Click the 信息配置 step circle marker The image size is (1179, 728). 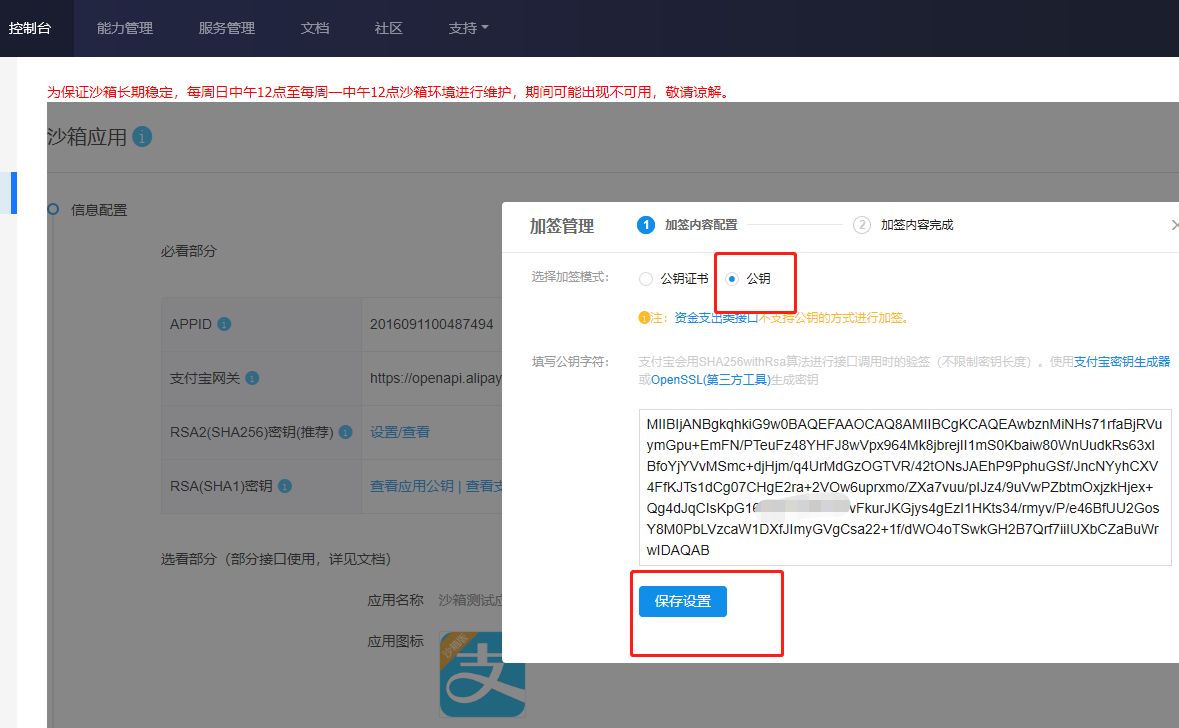[53, 209]
